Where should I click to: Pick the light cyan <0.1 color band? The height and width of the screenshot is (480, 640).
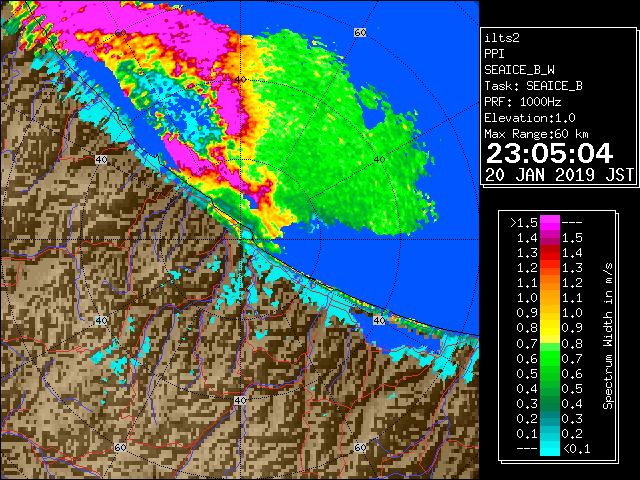[x=550, y=448]
